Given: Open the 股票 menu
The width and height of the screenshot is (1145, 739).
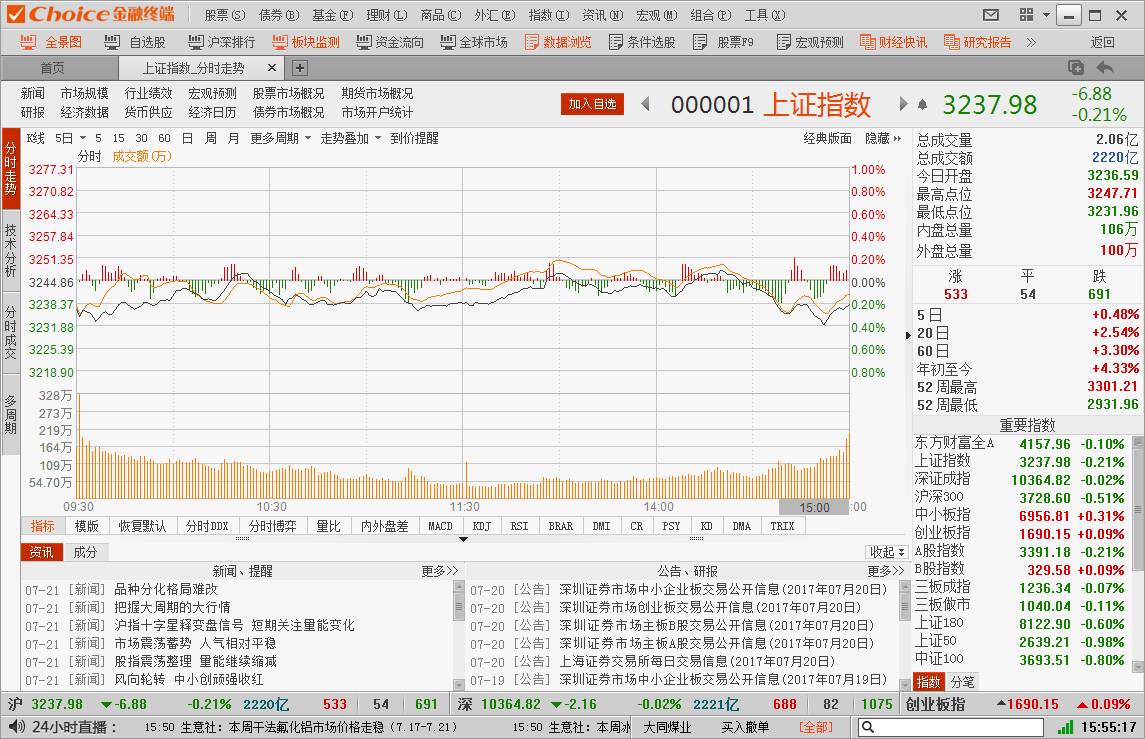Looking at the screenshot, I should 223,15.
